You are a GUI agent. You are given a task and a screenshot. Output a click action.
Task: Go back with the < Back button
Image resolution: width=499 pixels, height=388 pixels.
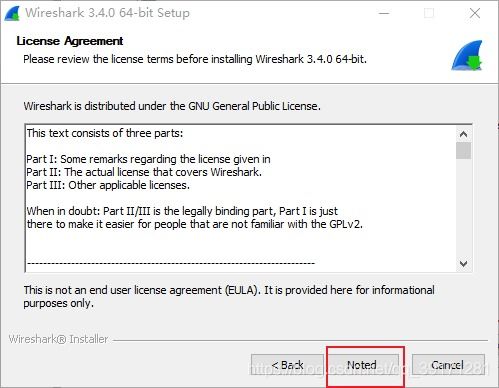287,365
